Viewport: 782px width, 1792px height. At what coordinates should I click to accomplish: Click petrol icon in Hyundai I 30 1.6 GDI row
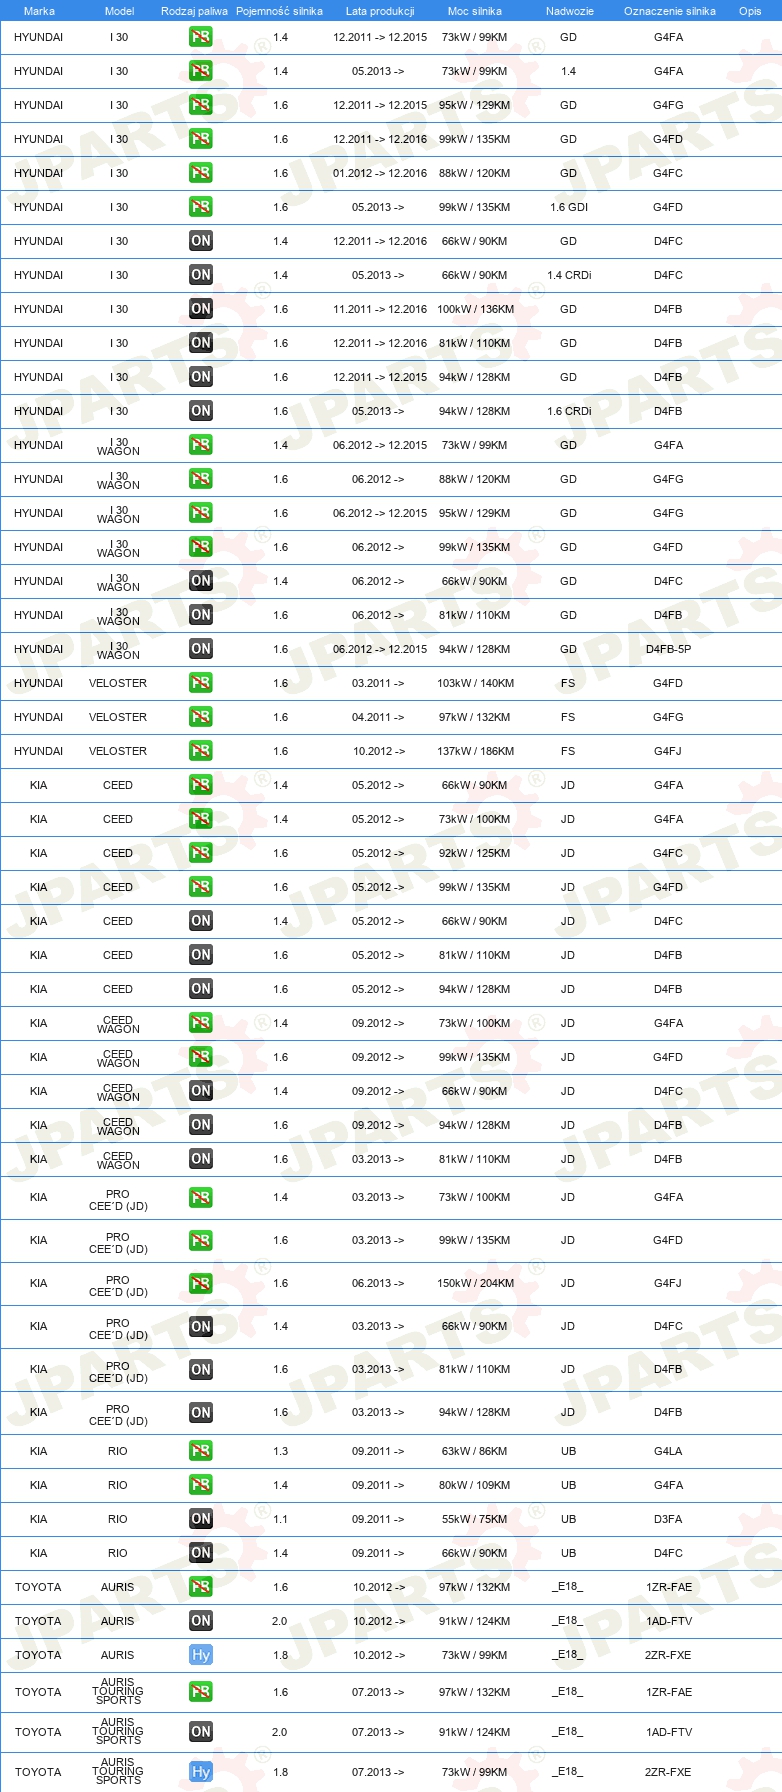201,207
